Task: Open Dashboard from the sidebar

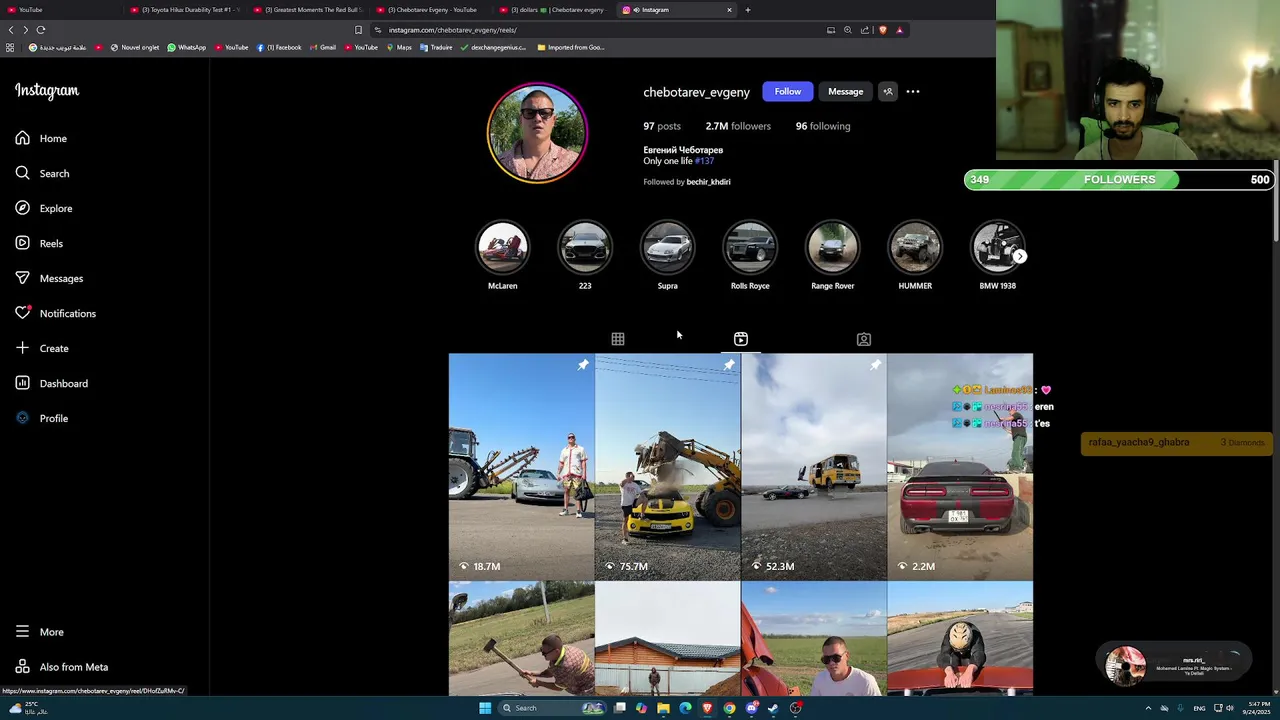Action: (51, 383)
